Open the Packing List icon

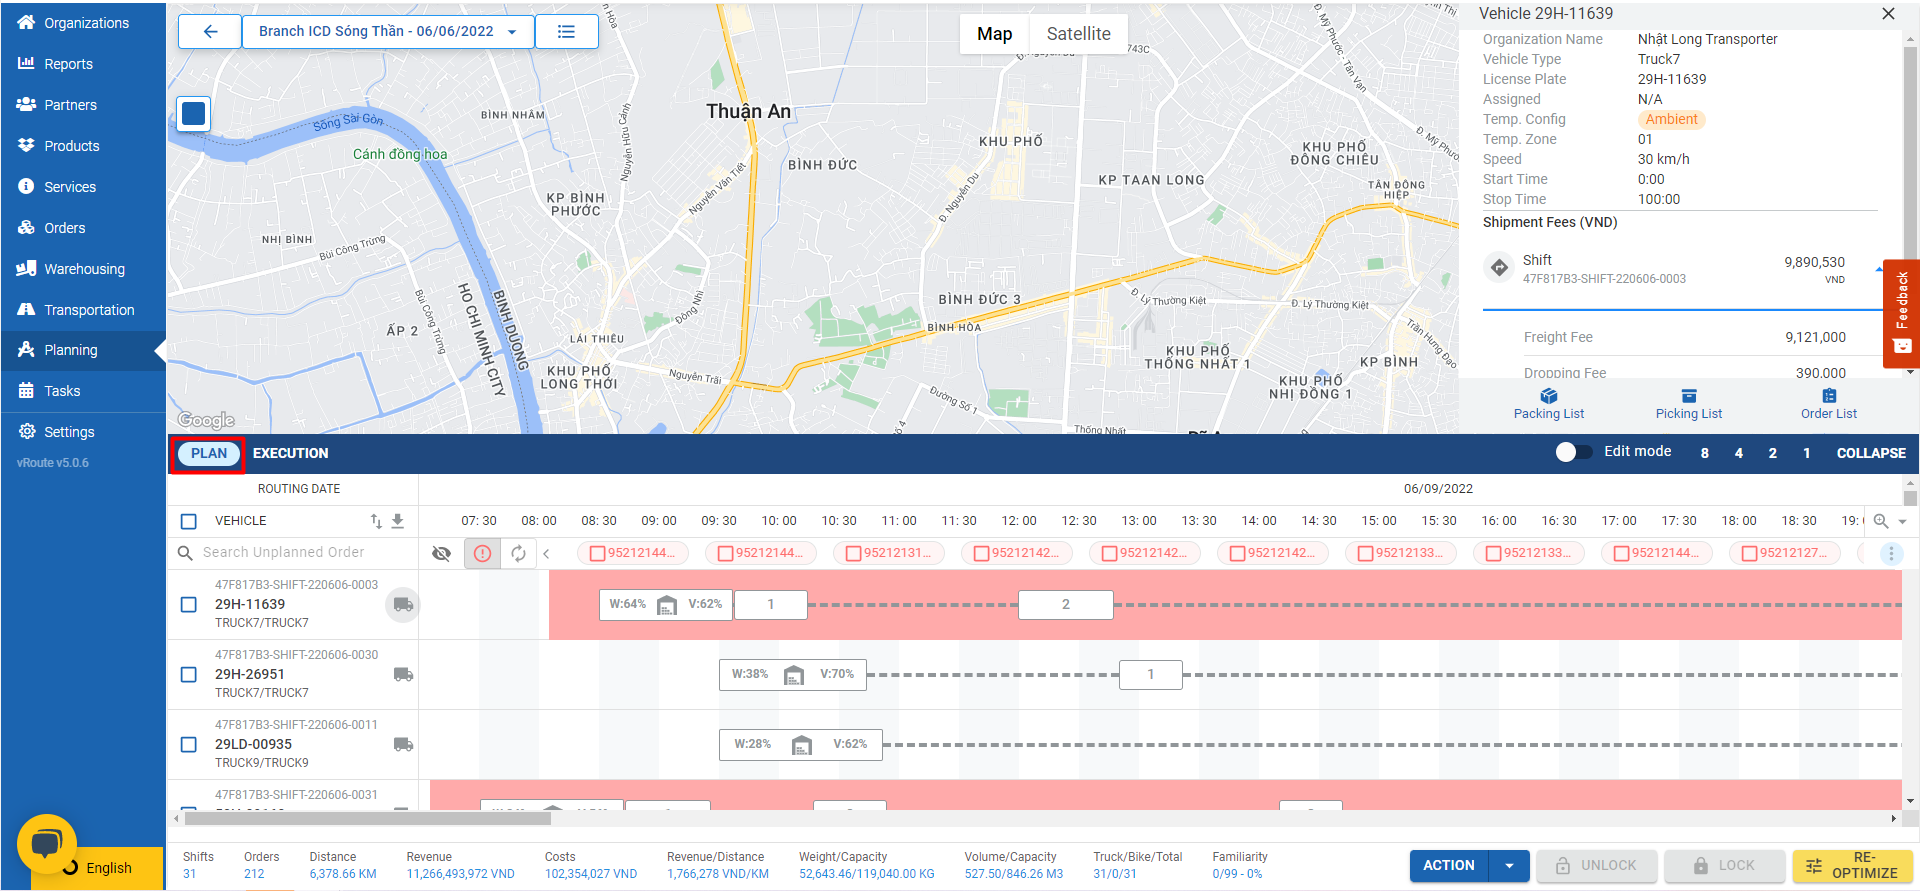click(1548, 396)
